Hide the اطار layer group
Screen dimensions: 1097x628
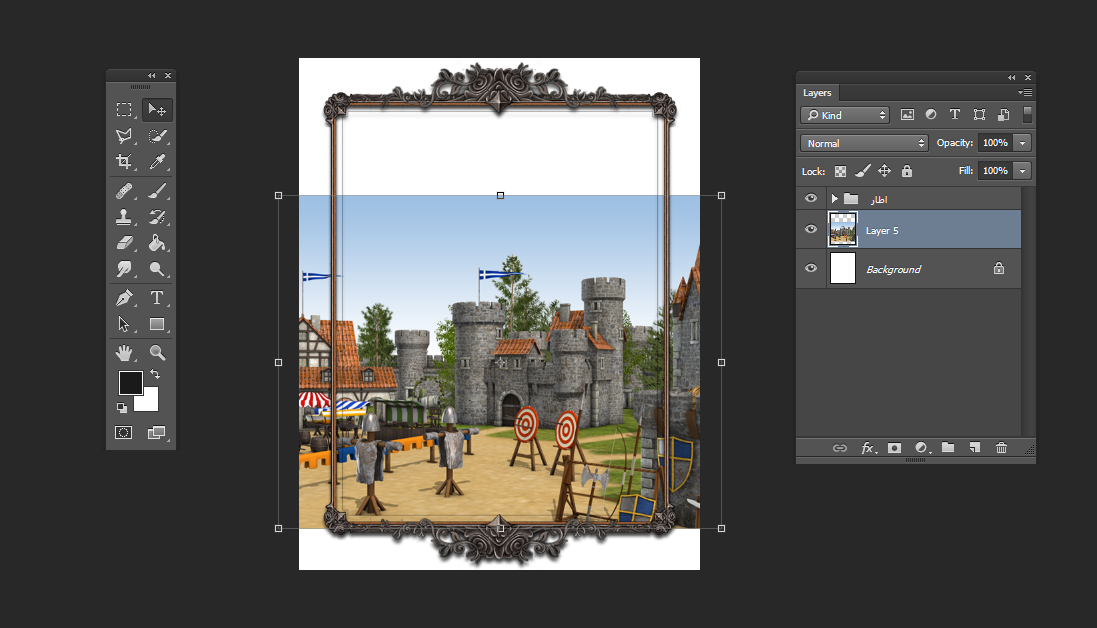tap(811, 199)
